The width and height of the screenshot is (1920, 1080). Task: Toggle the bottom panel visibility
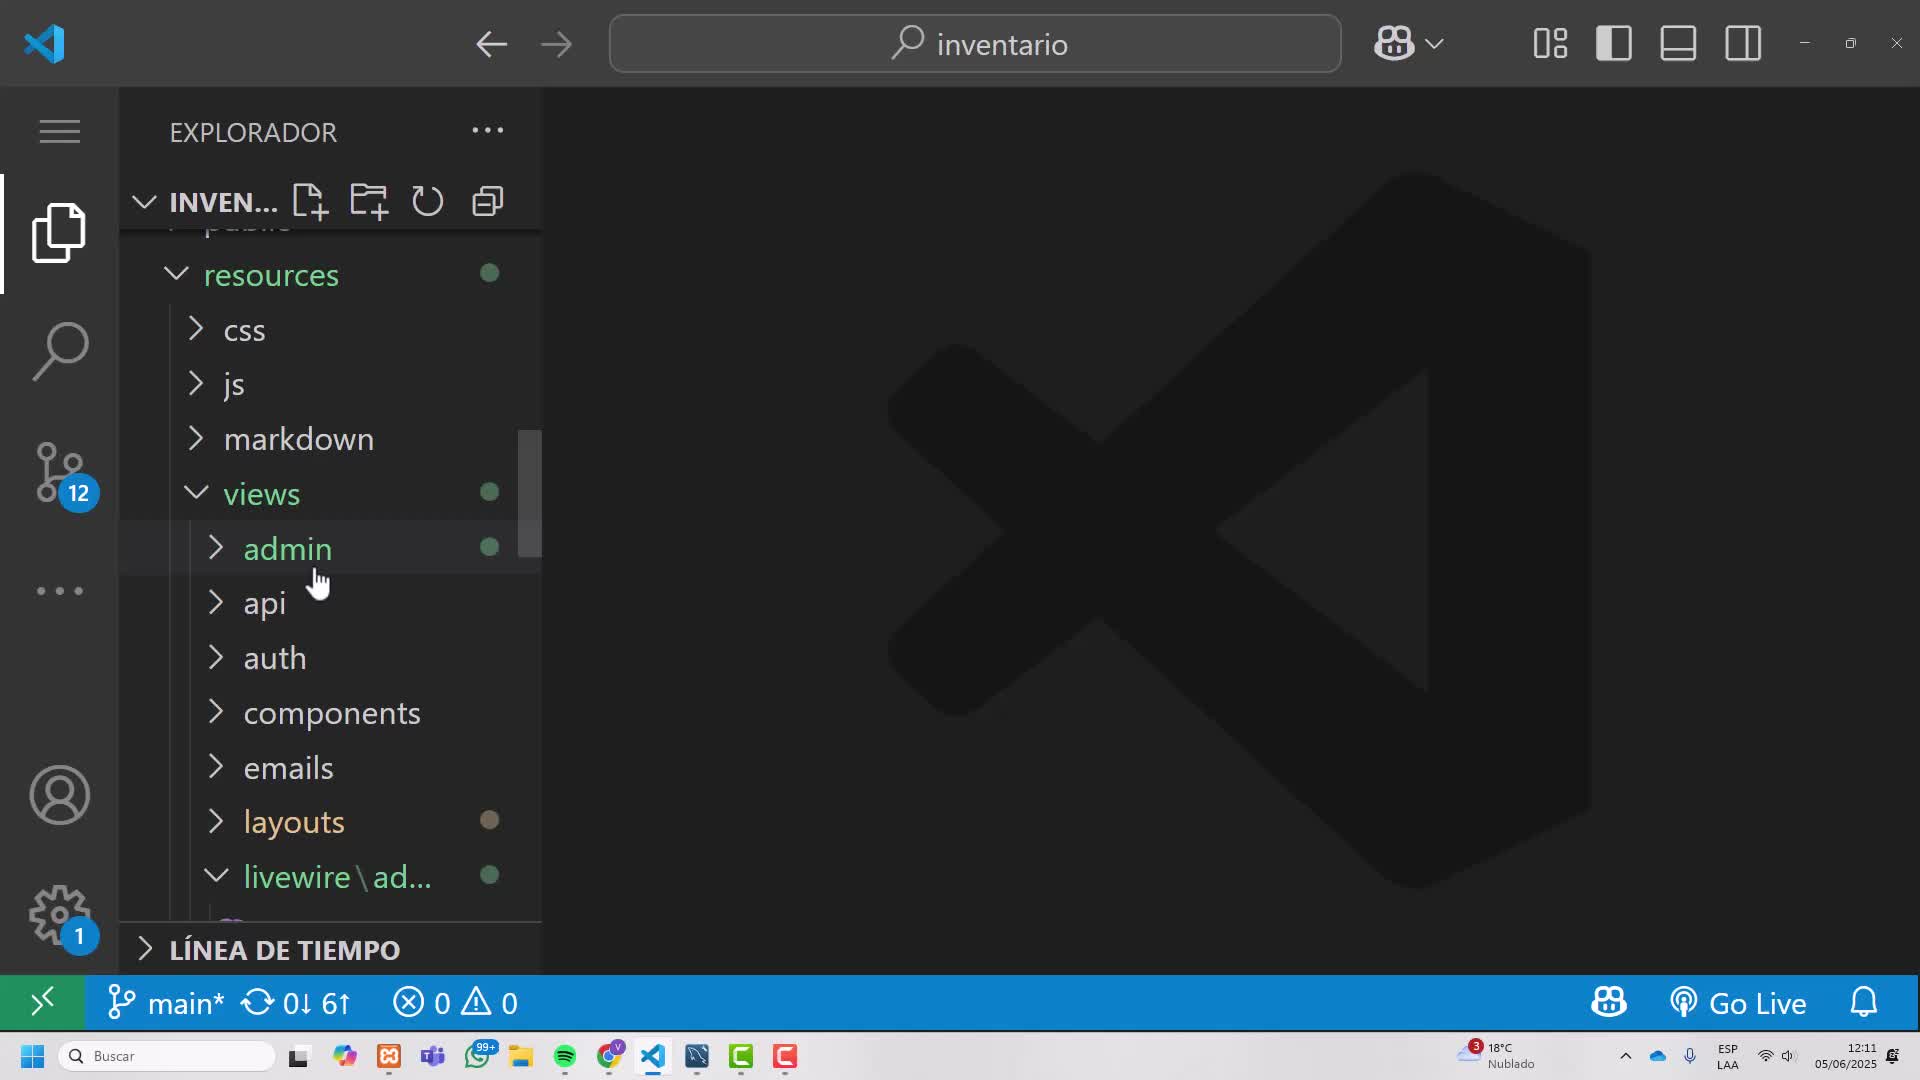(1678, 44)
